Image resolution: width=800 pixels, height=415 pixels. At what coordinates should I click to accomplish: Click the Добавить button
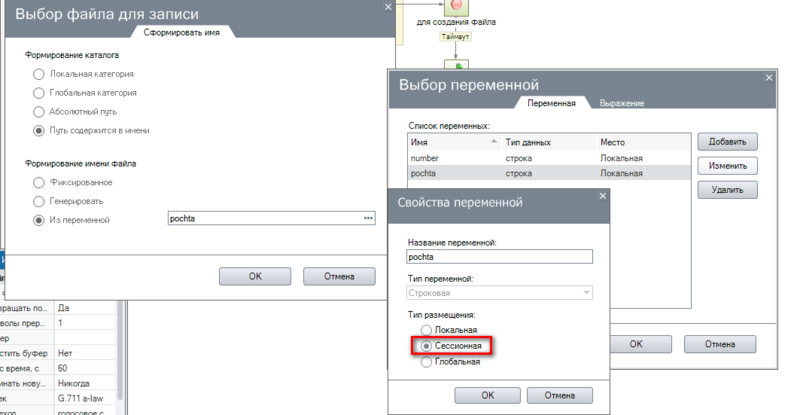point(727,142)
